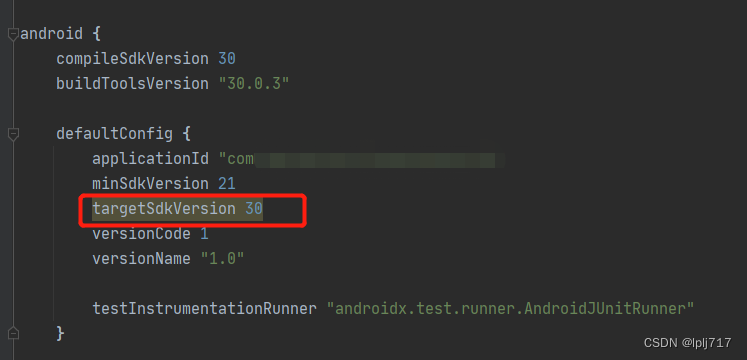
Task: Click the compileSdkVersion property name
Action: pos(132,59)
